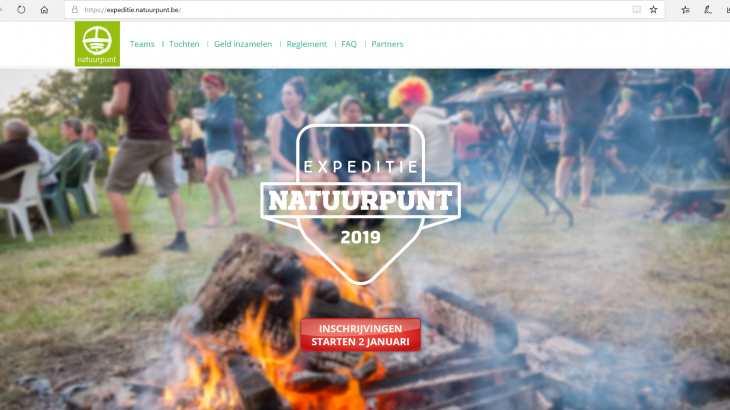The image size is (730, 410).
Task: Add this page to favorites star
Action: click(x=654, y=10)
